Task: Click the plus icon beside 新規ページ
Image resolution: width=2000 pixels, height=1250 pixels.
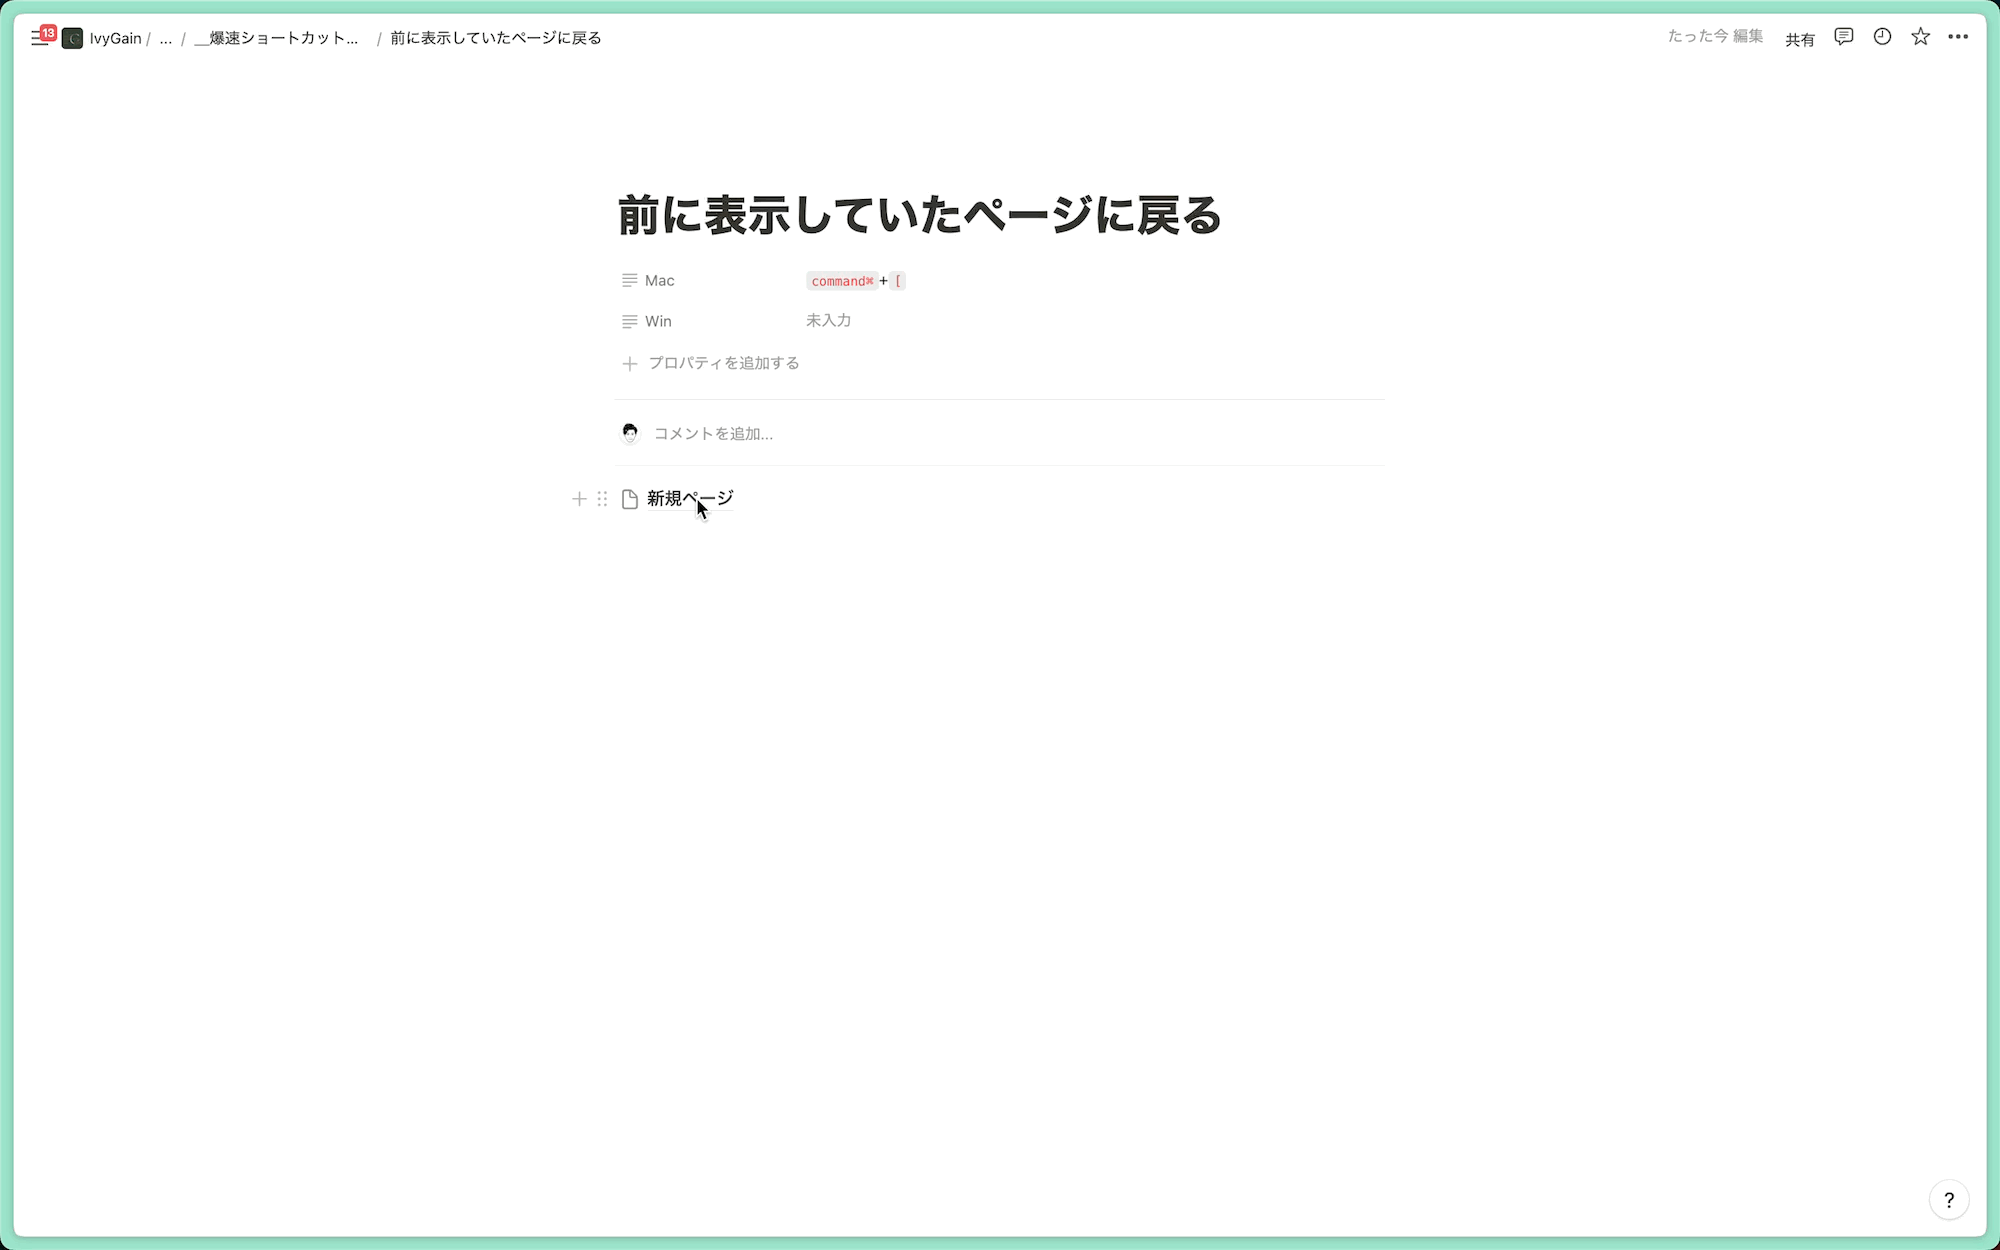Action: (579, 499)
